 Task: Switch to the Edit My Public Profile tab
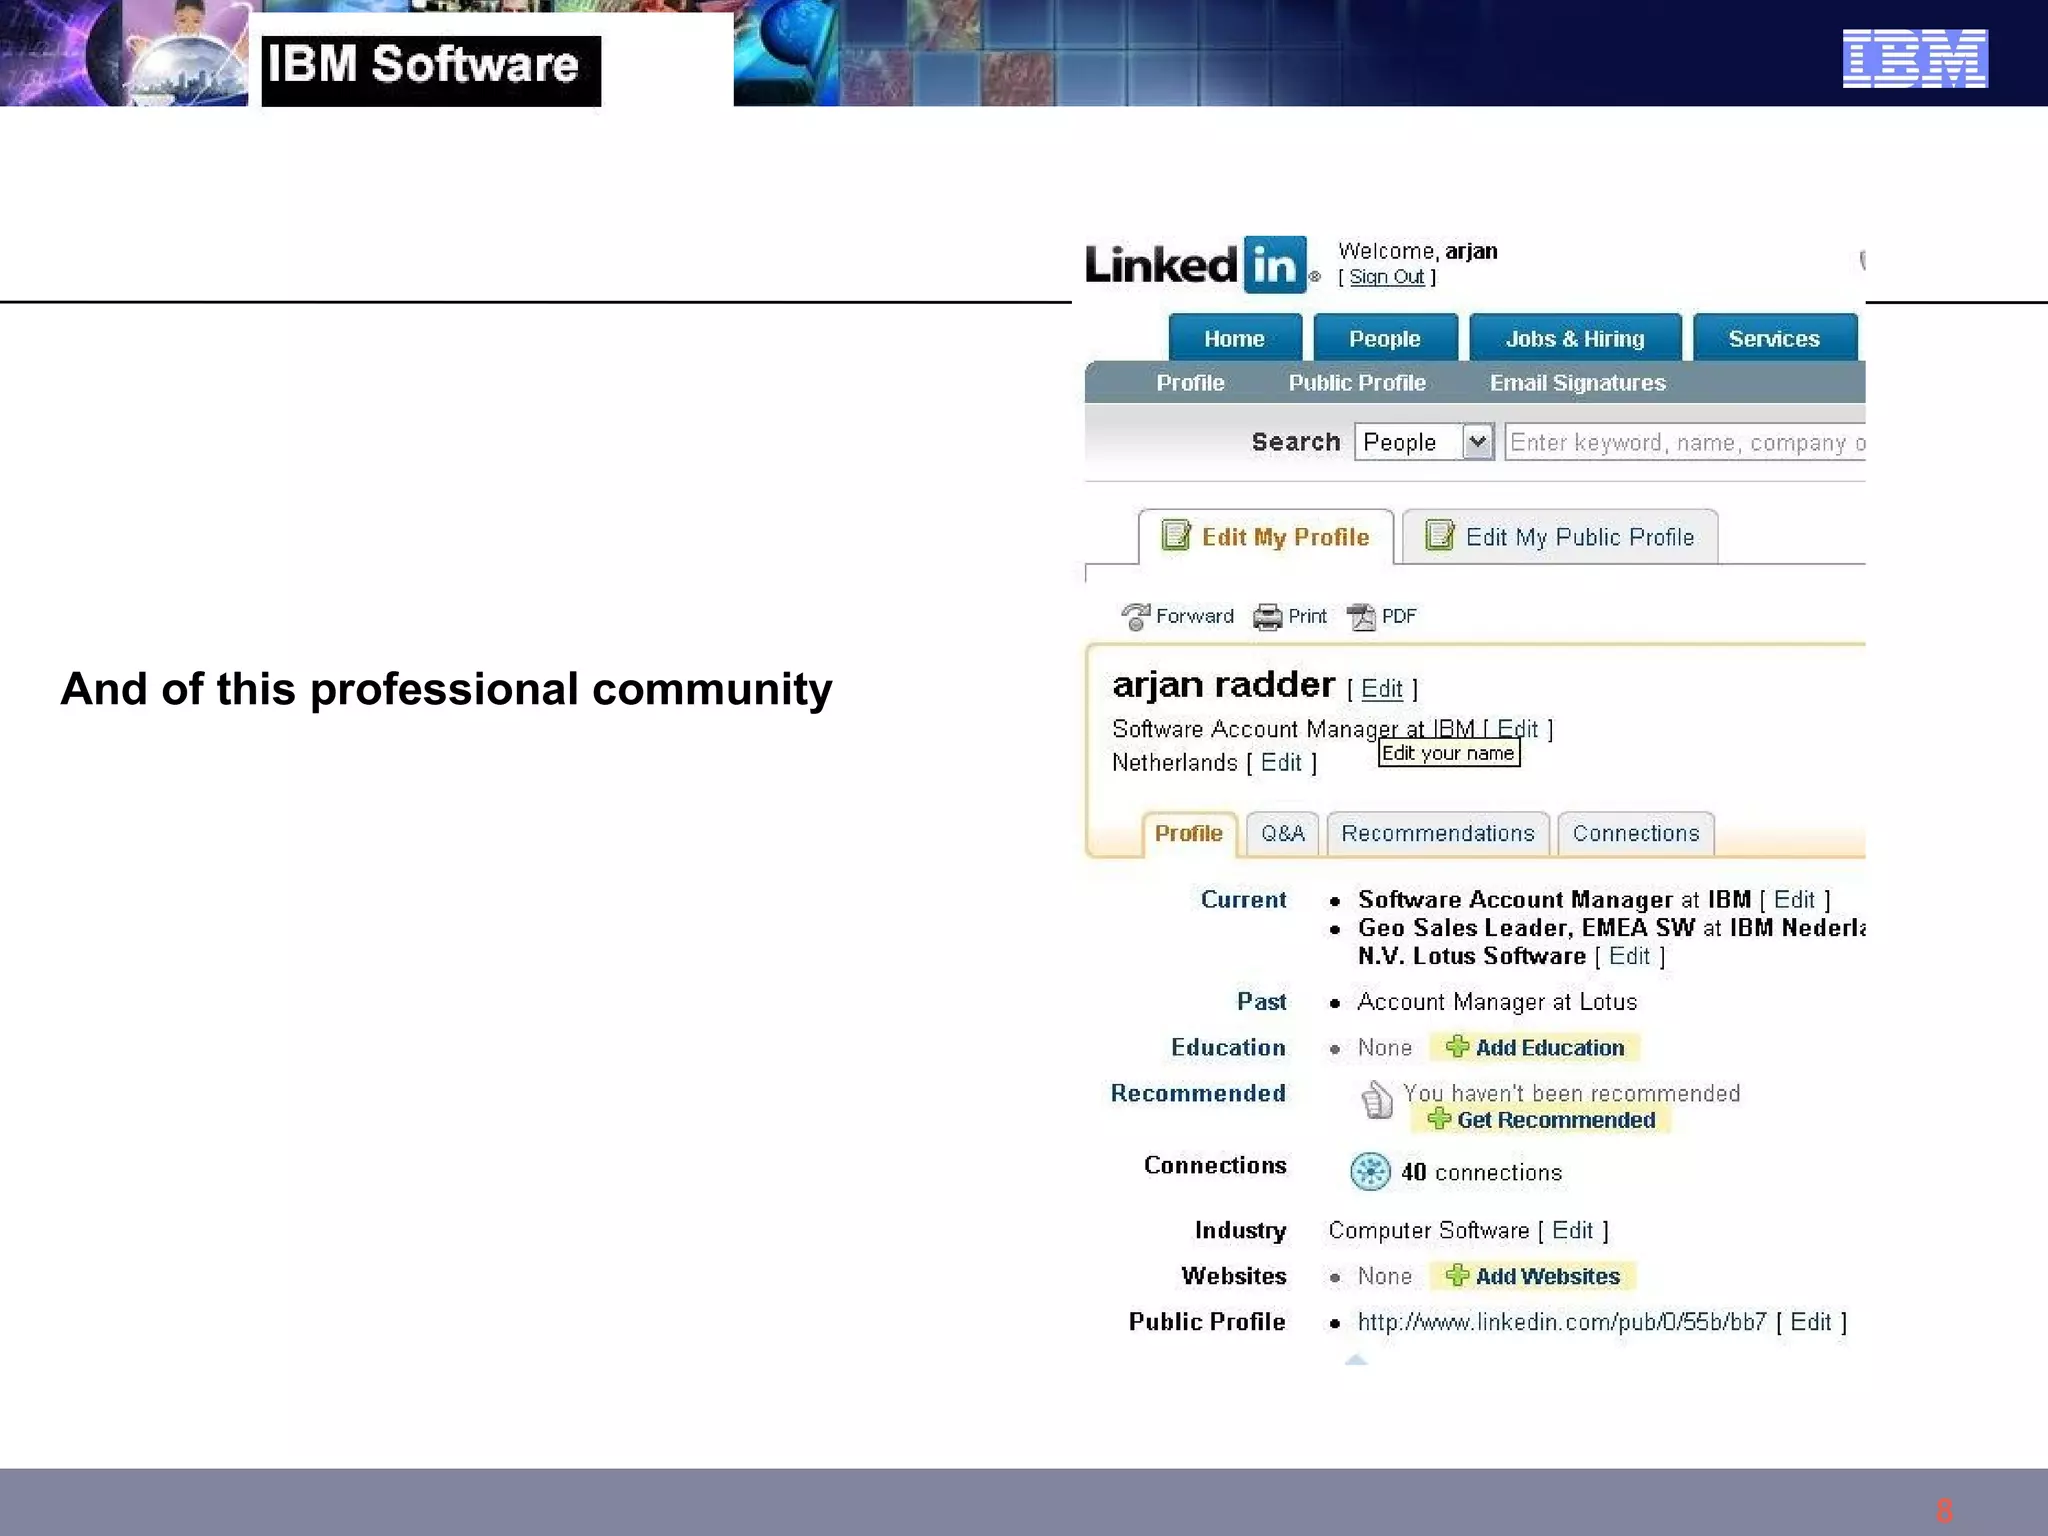1560,537
